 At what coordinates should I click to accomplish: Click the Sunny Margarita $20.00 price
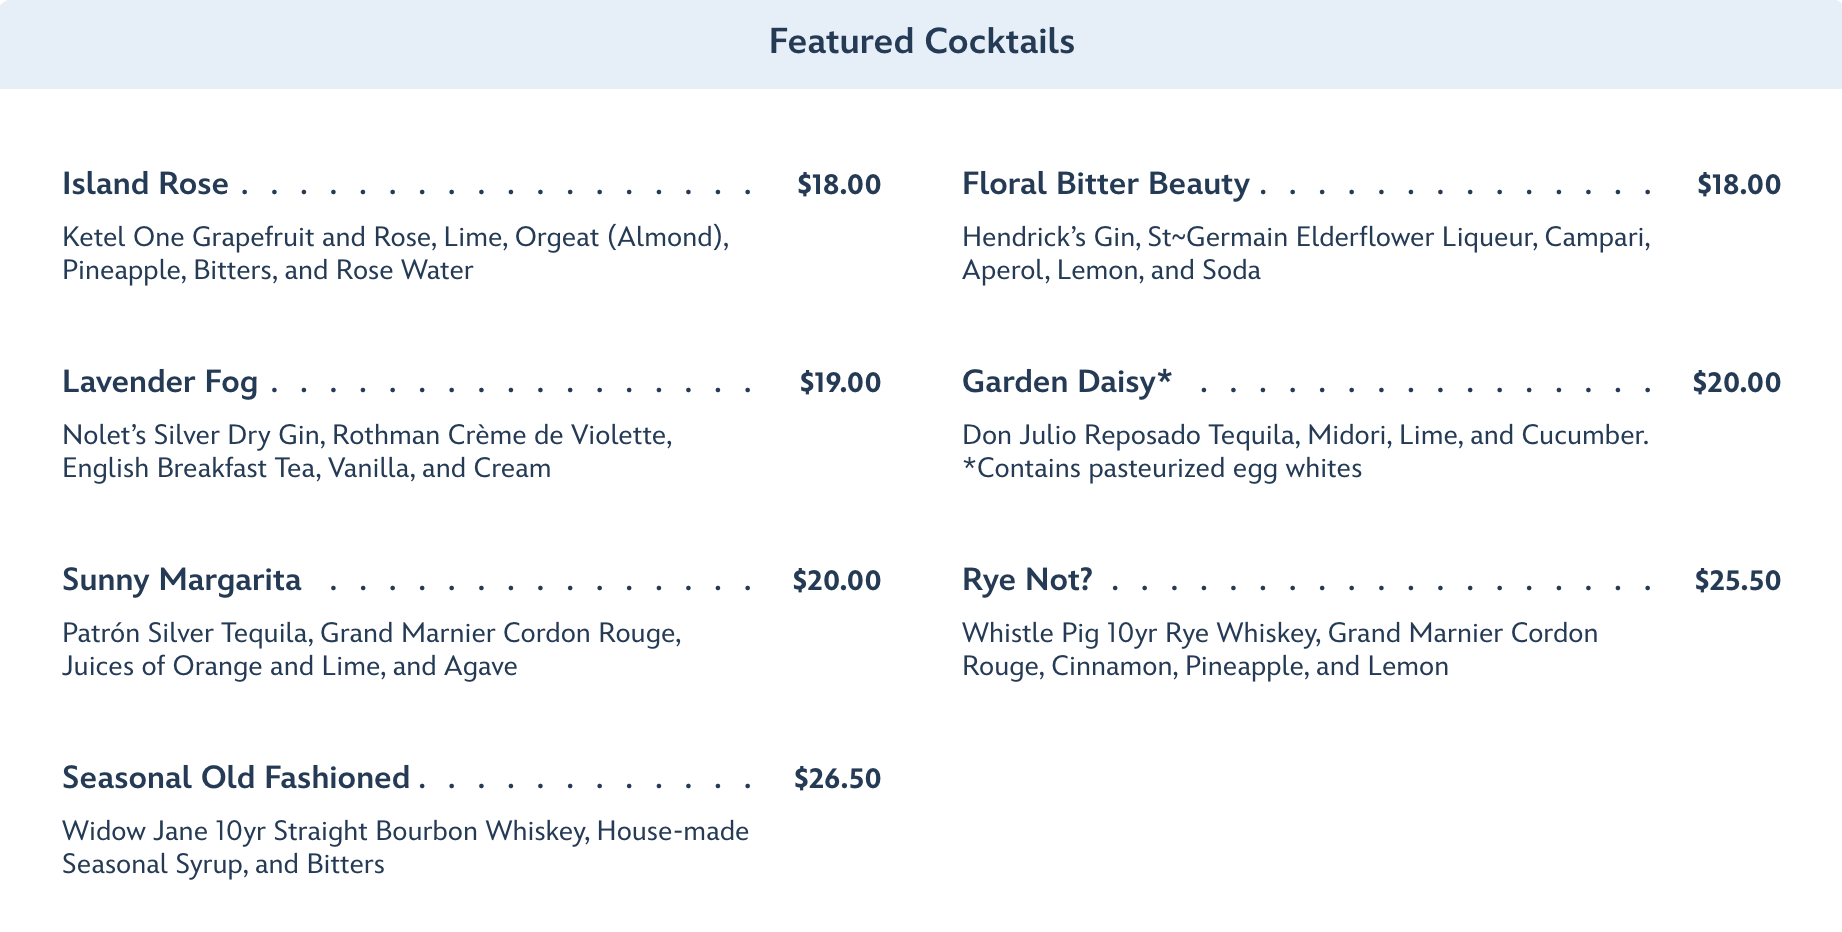[836, 581]
